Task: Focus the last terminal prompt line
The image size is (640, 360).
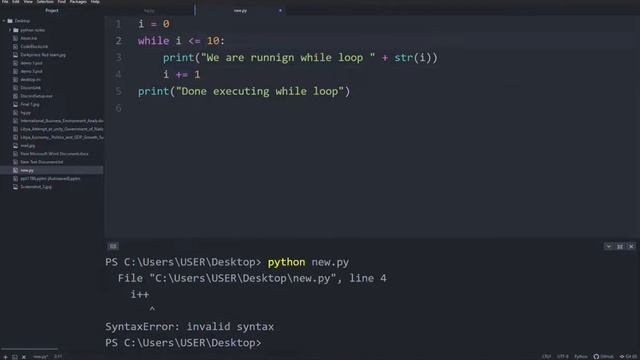Action: 183,343
